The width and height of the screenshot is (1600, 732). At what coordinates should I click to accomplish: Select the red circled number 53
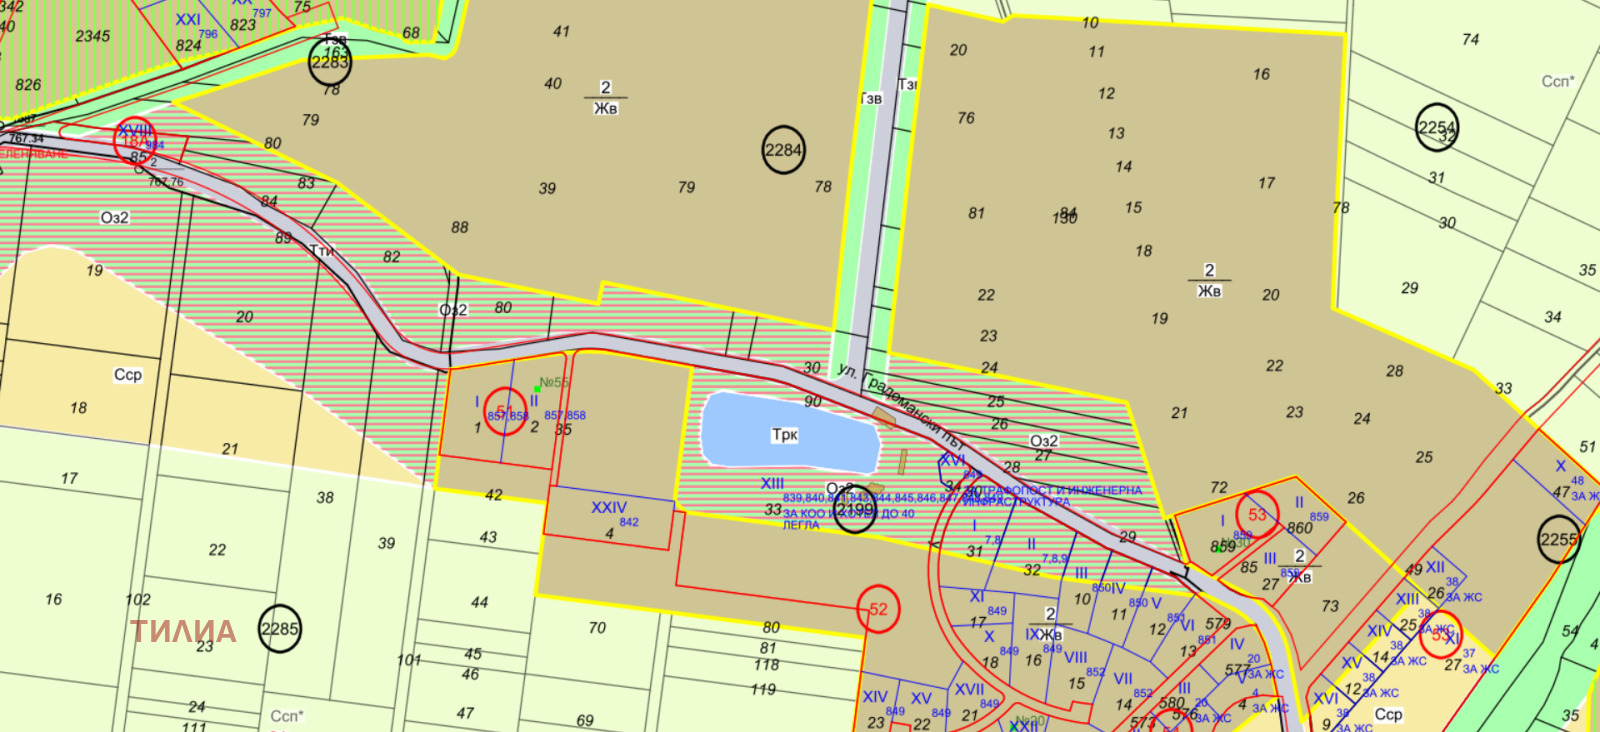[x=1257, y=515]
